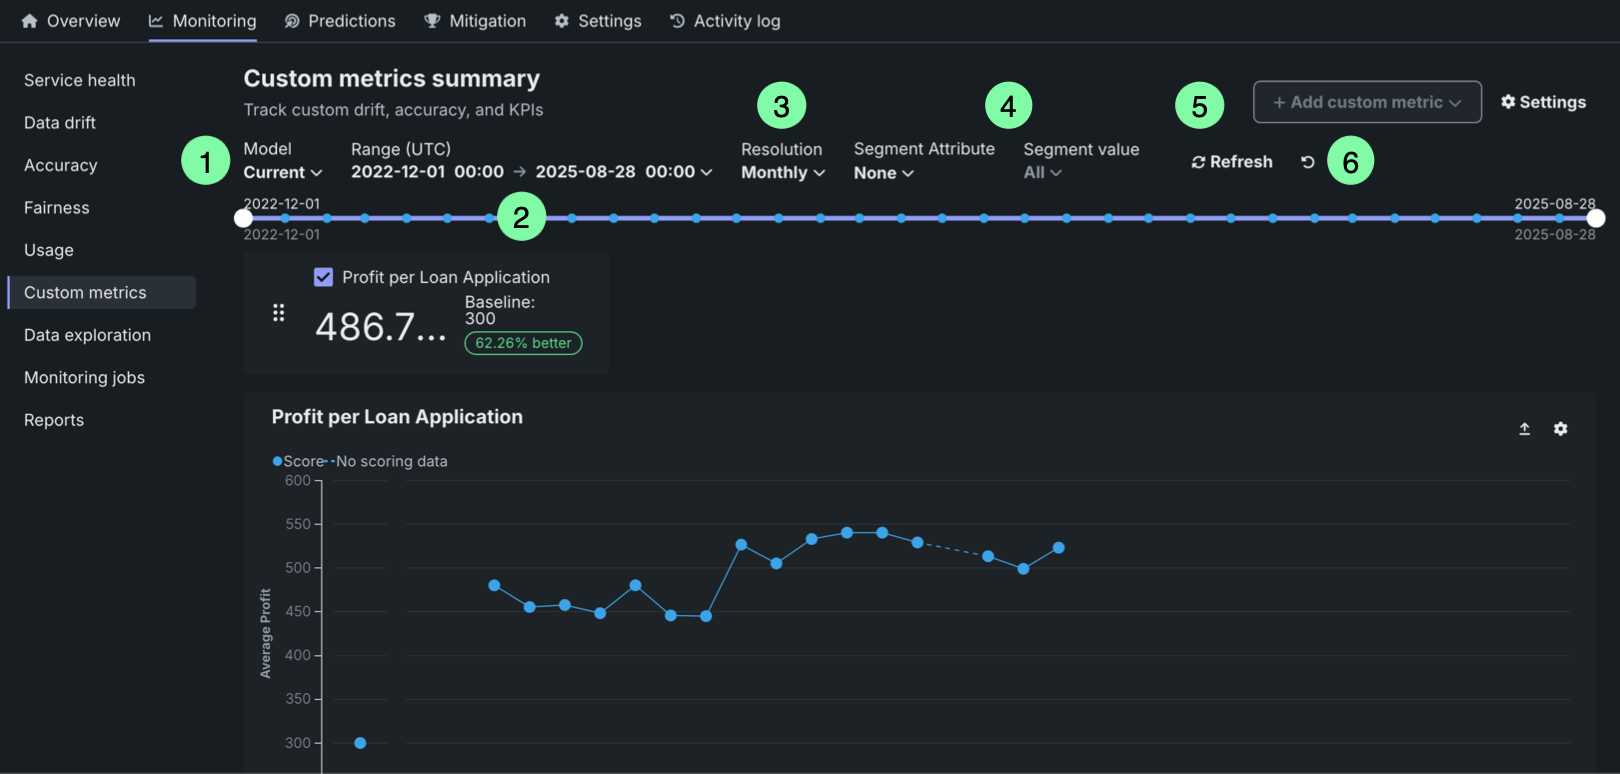
Task: Open Data drift in the sidebar
Action: pos(60,123)
